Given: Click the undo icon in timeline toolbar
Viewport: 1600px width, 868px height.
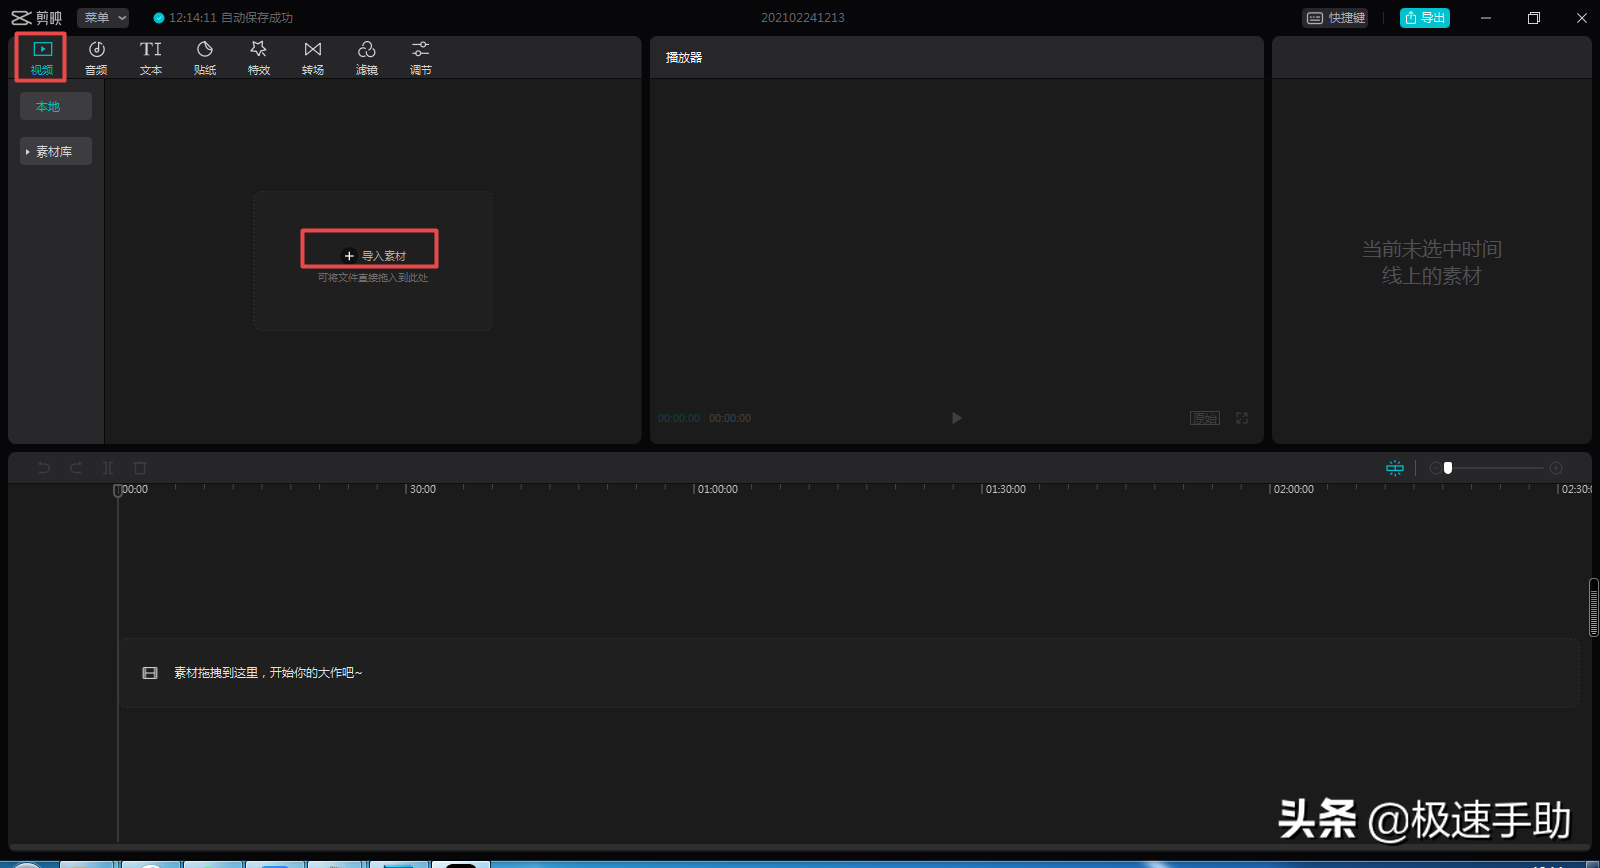Looking at the screenshot, I should [x=43, y=468].
